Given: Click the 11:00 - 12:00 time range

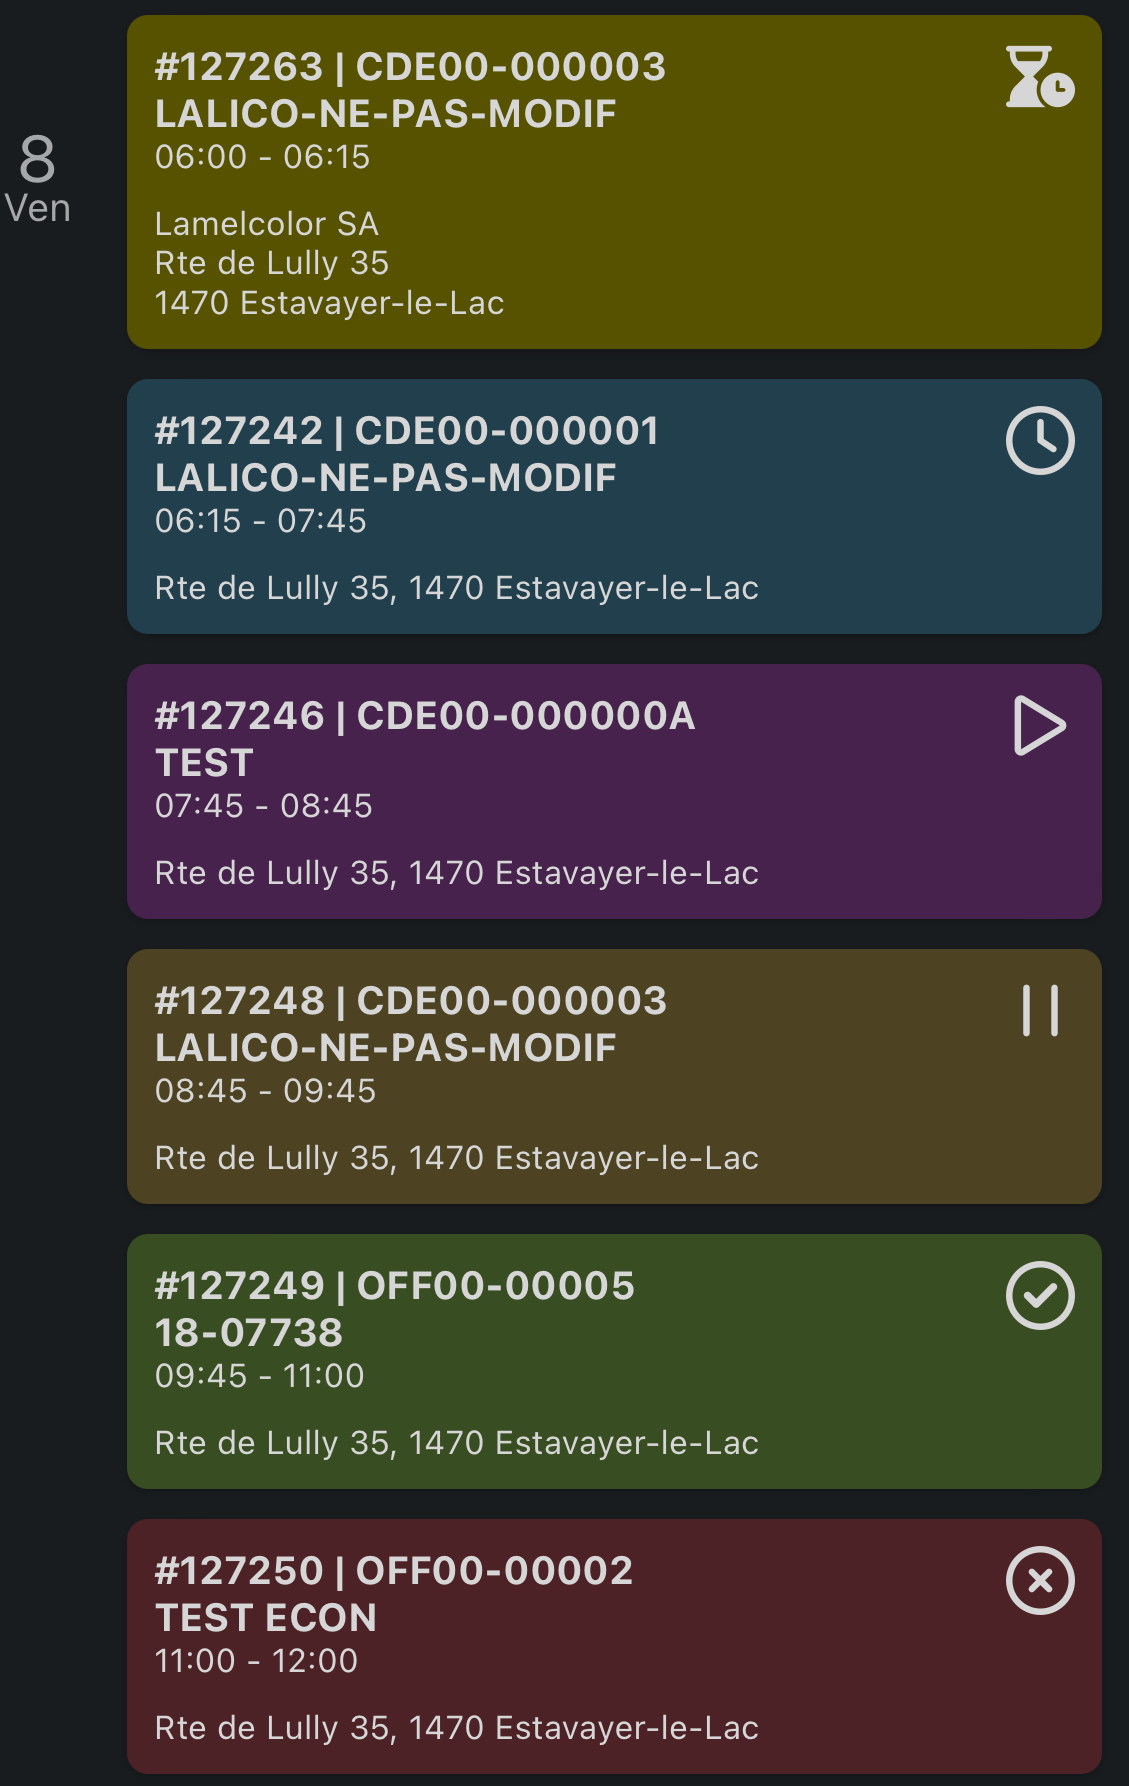Looking at the screenshot, I should 256,1661.
